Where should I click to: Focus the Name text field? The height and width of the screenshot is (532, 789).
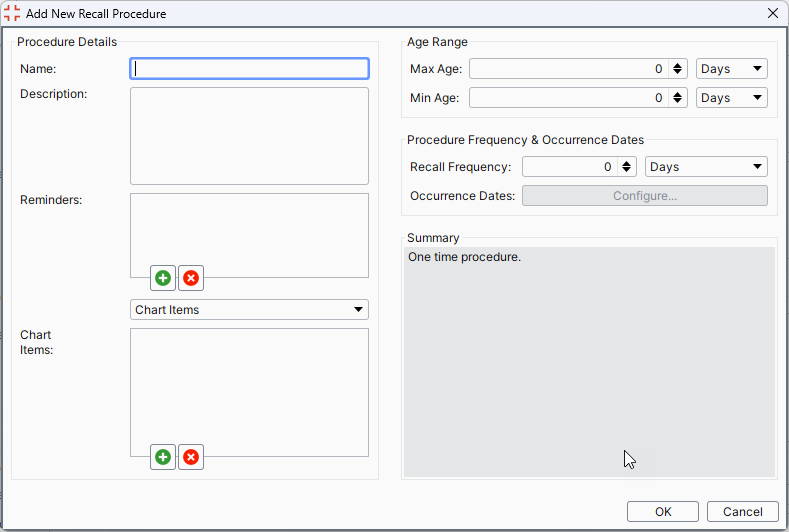point(249,69)
